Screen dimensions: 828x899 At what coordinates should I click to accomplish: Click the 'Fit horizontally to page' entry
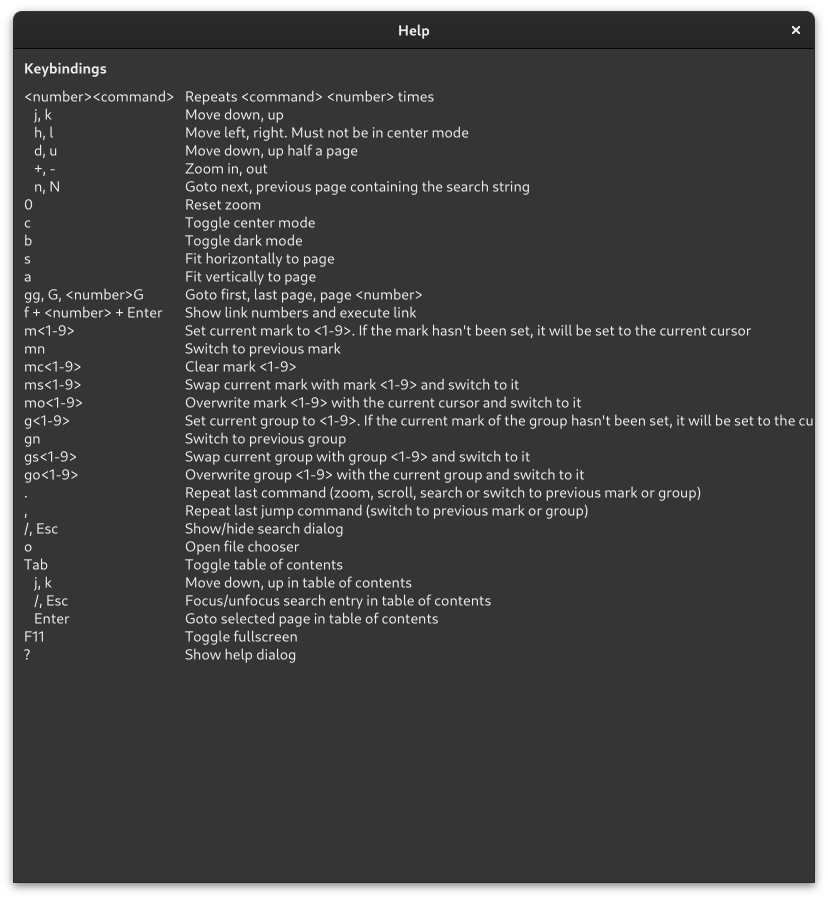click(x=260, y=259)
